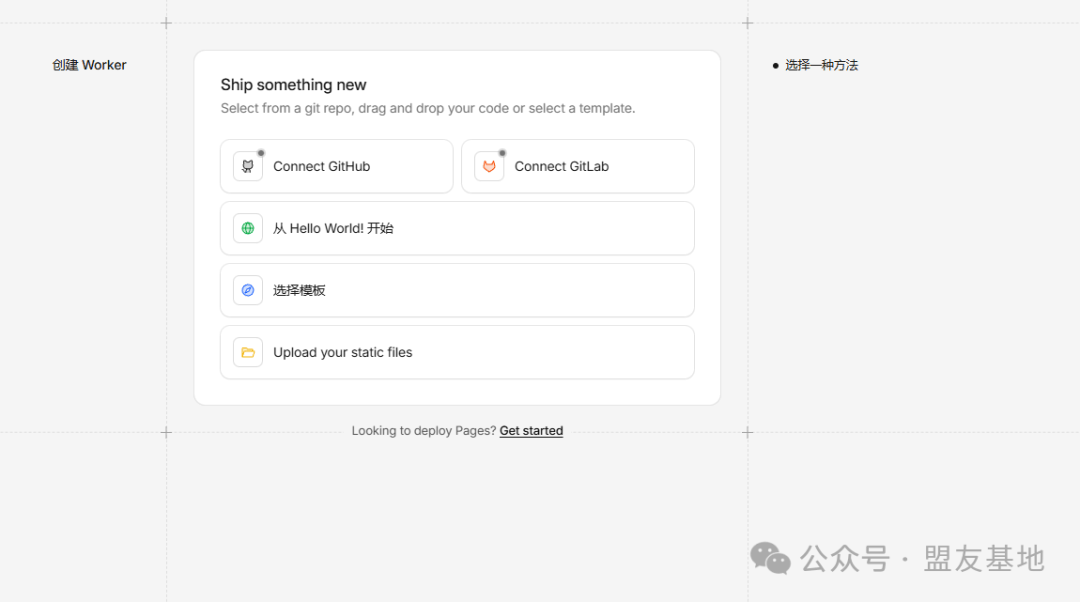Click the bullet beside 选择一种方法

point(775,65)
